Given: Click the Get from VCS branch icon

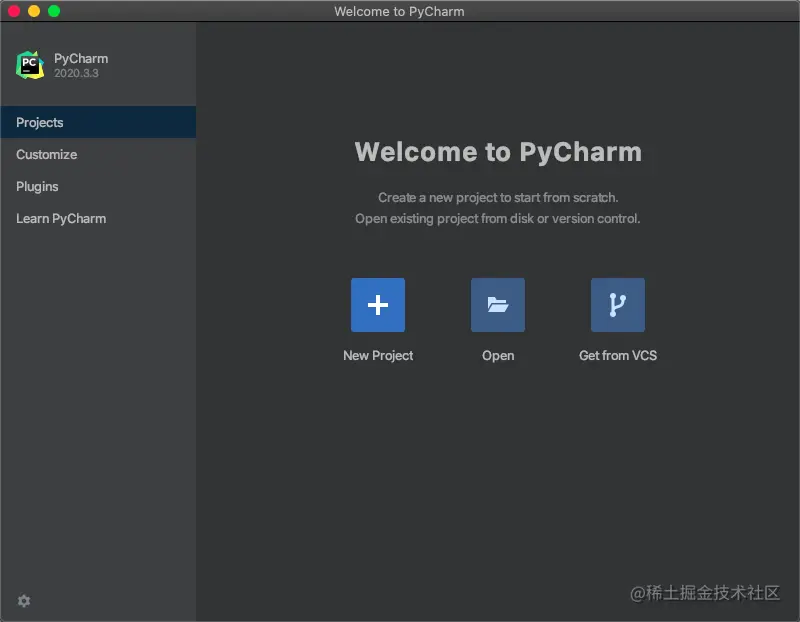Looking at the screenshot, I should click(618, 305).
